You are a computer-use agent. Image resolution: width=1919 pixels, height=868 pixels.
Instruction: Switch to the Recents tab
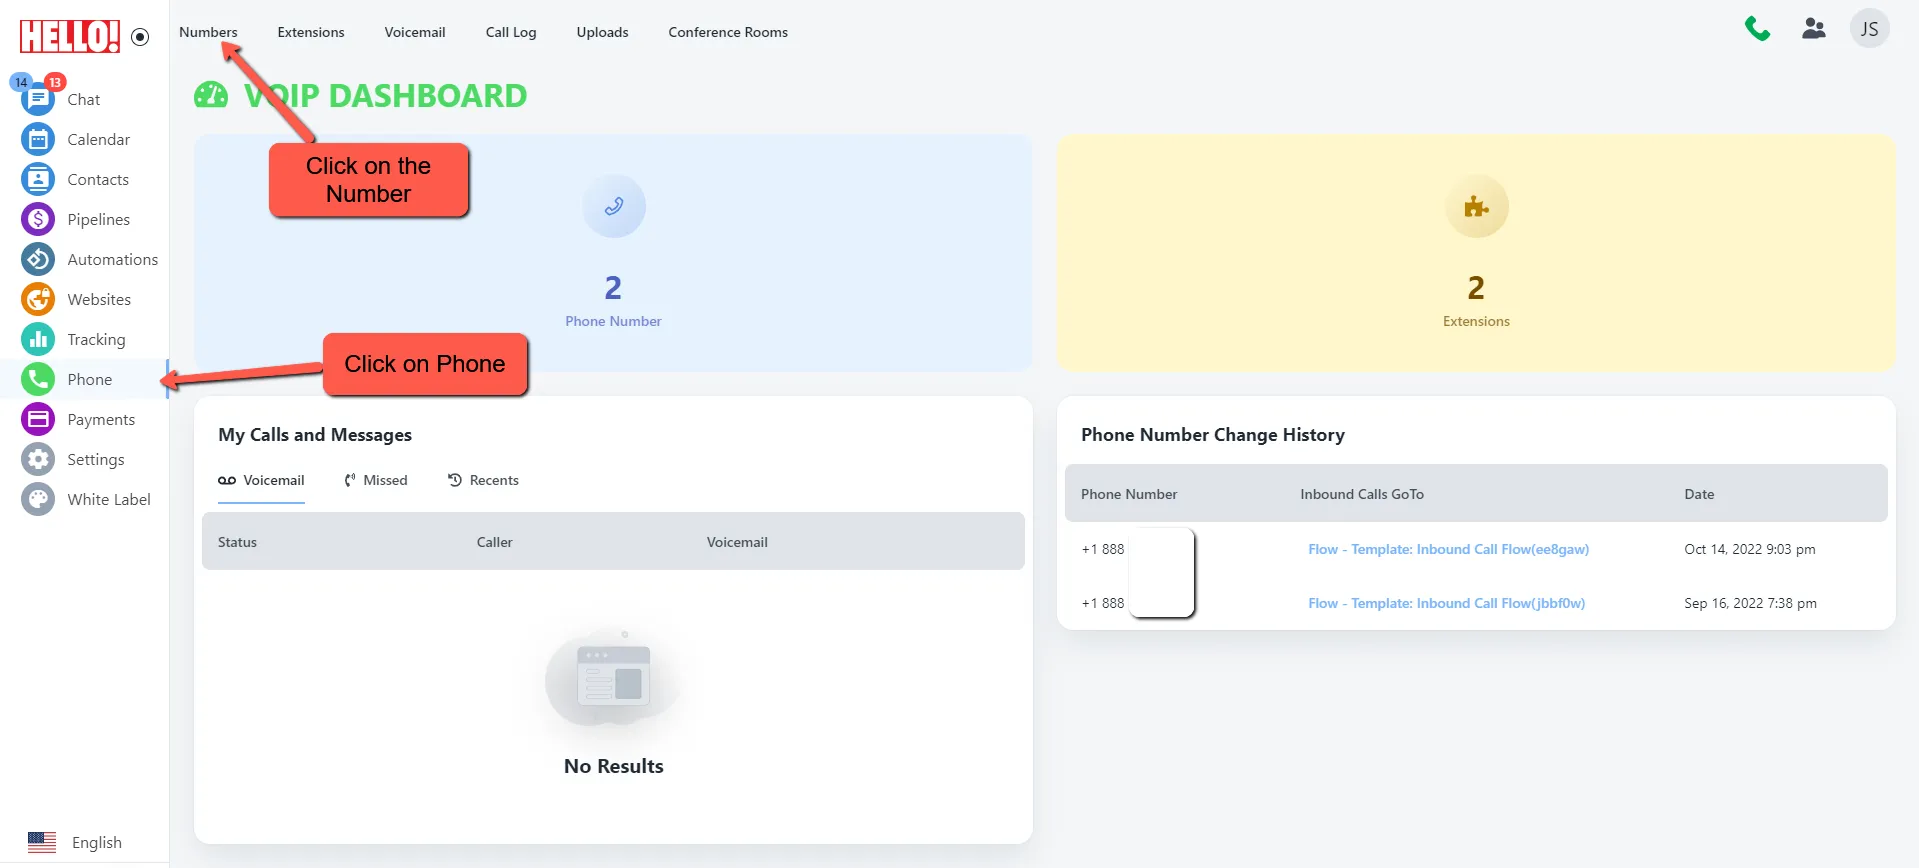[483, 480]
